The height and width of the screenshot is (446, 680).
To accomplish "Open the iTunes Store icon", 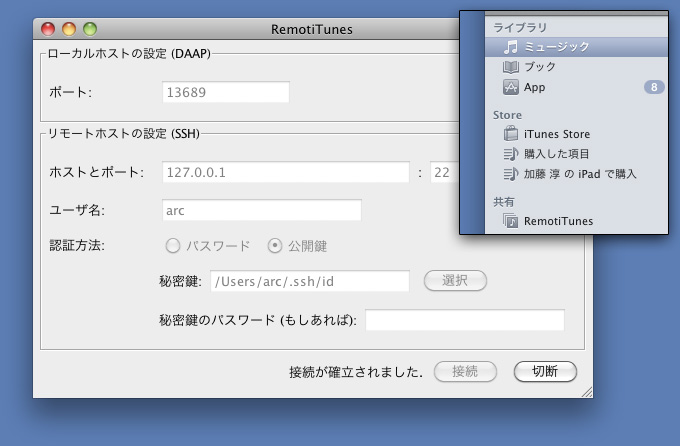I will pos(511,134).
